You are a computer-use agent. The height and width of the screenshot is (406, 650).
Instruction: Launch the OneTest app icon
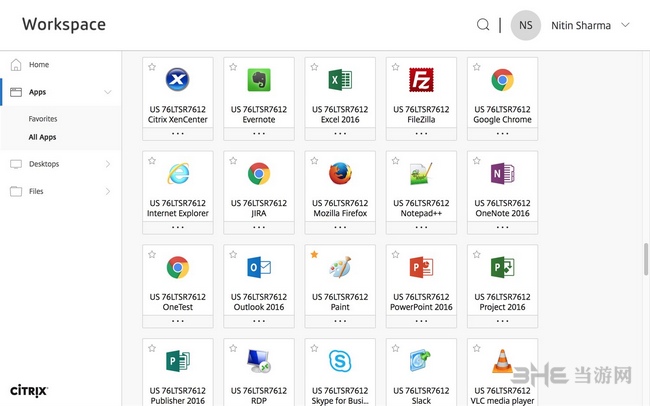pos(177,267)
